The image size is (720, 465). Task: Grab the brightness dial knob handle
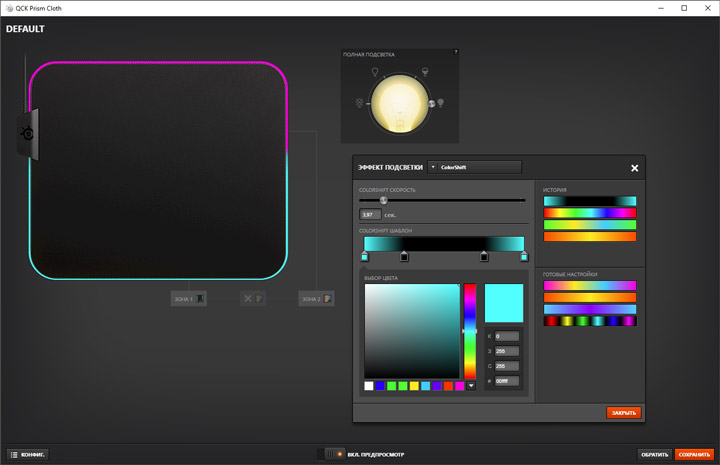432,104
